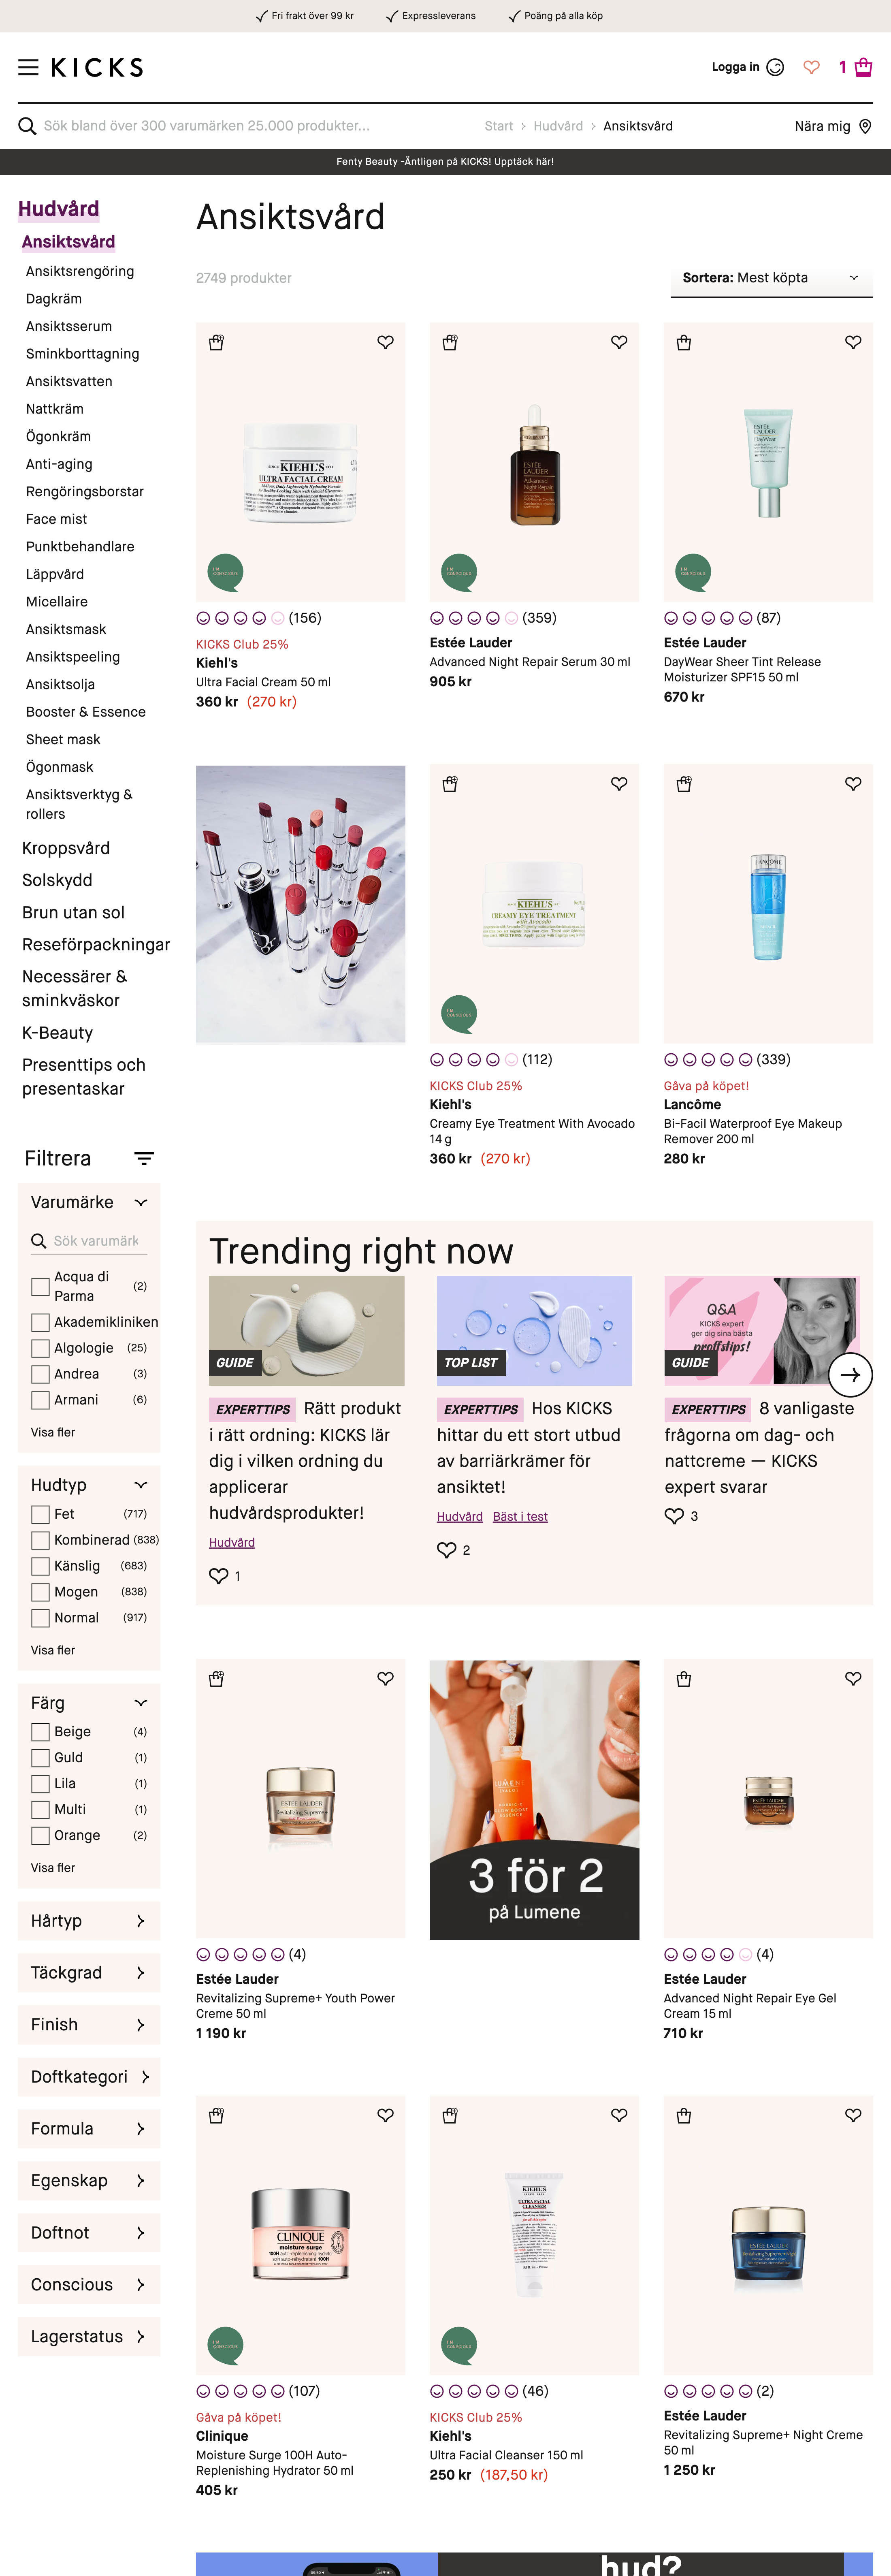
Task: Click Visa fler under Hudtyp
Action: [53, 1650]
